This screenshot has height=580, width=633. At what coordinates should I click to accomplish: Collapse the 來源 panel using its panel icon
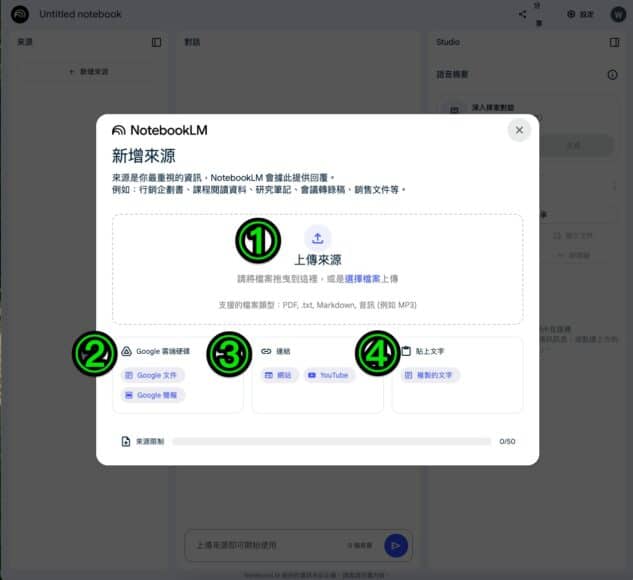(156, 42)
